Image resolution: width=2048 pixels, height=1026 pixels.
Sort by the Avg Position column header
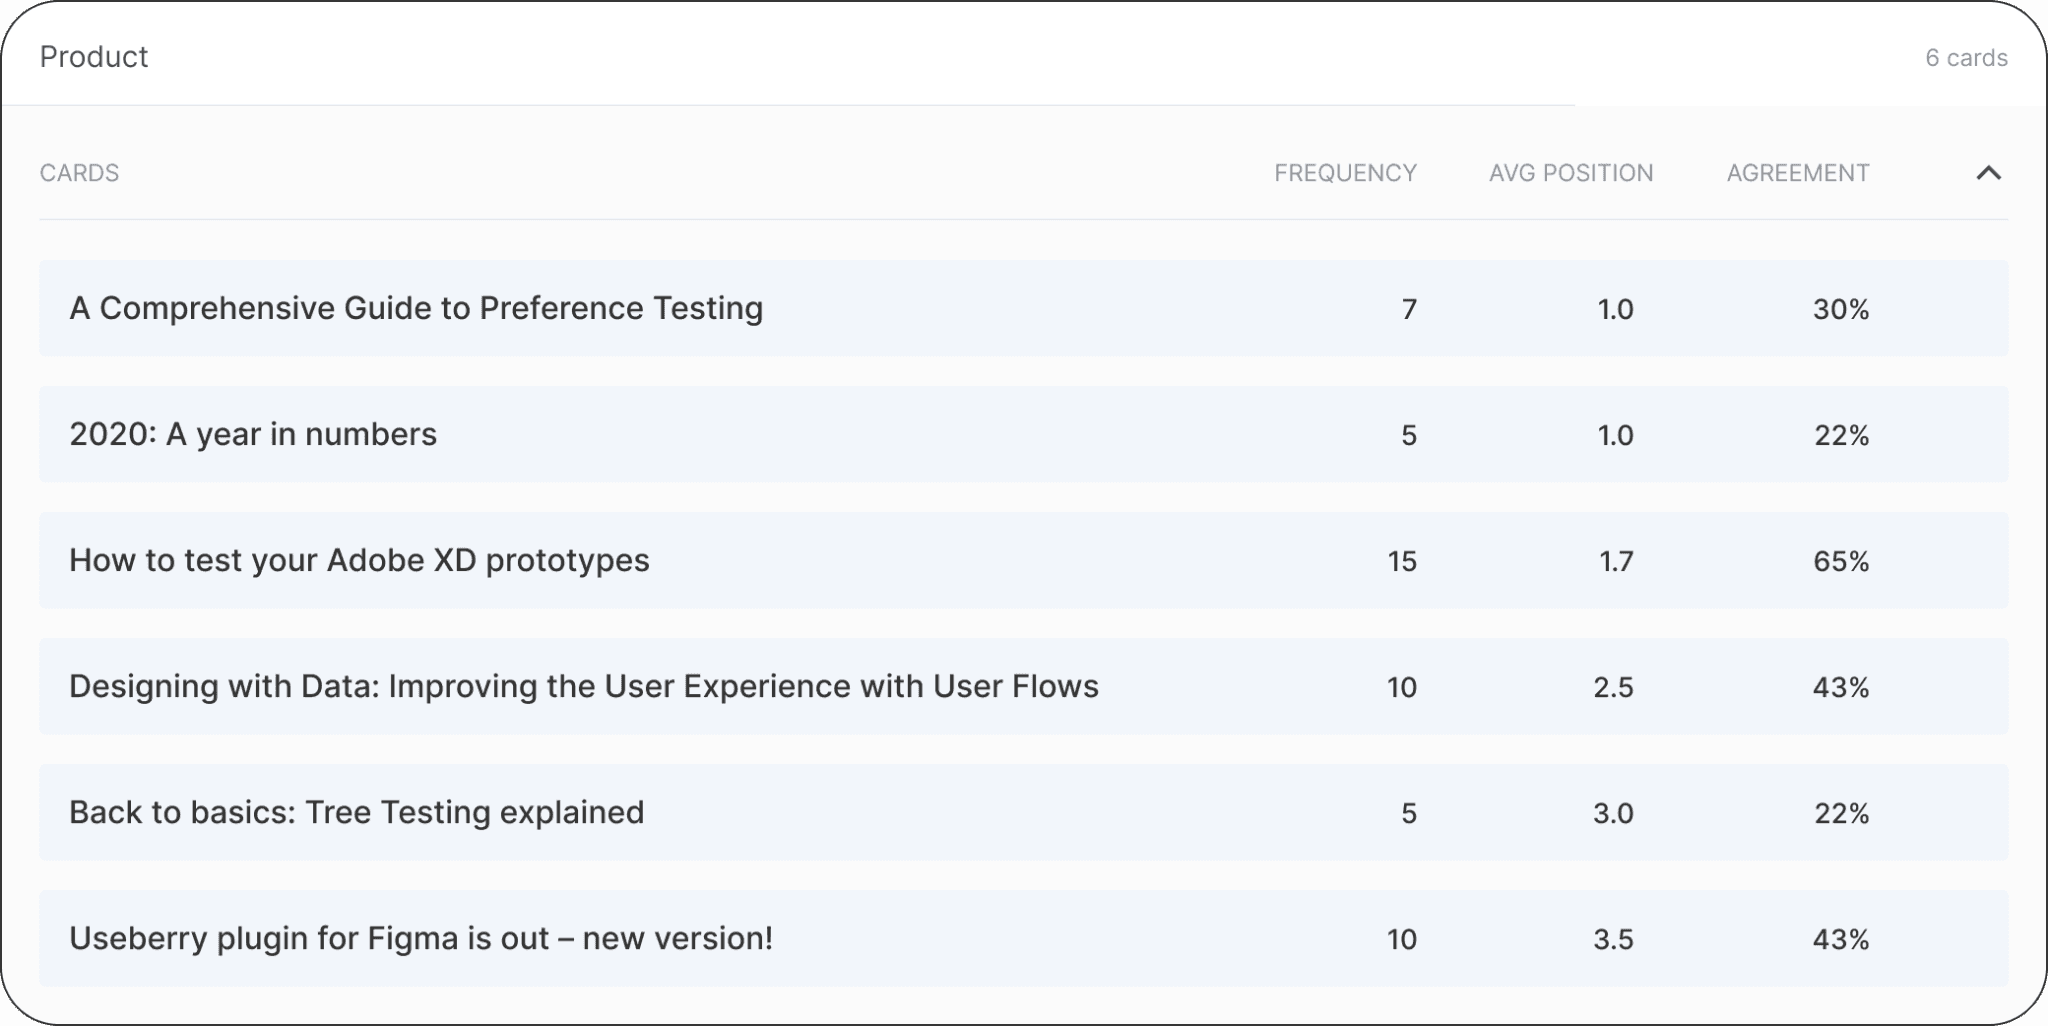(1570, 173)
